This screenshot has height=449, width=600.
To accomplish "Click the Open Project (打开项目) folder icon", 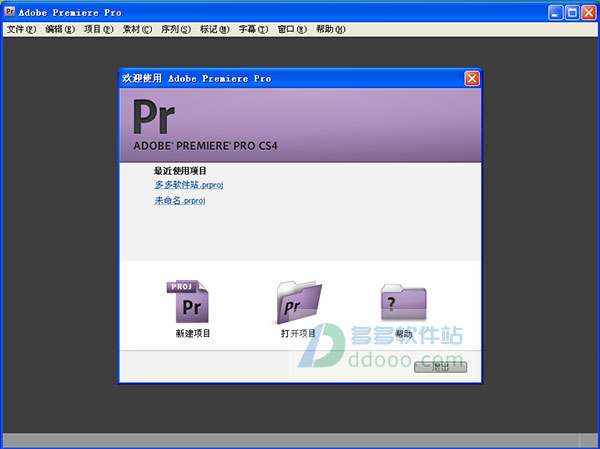I will coord(298,302).
